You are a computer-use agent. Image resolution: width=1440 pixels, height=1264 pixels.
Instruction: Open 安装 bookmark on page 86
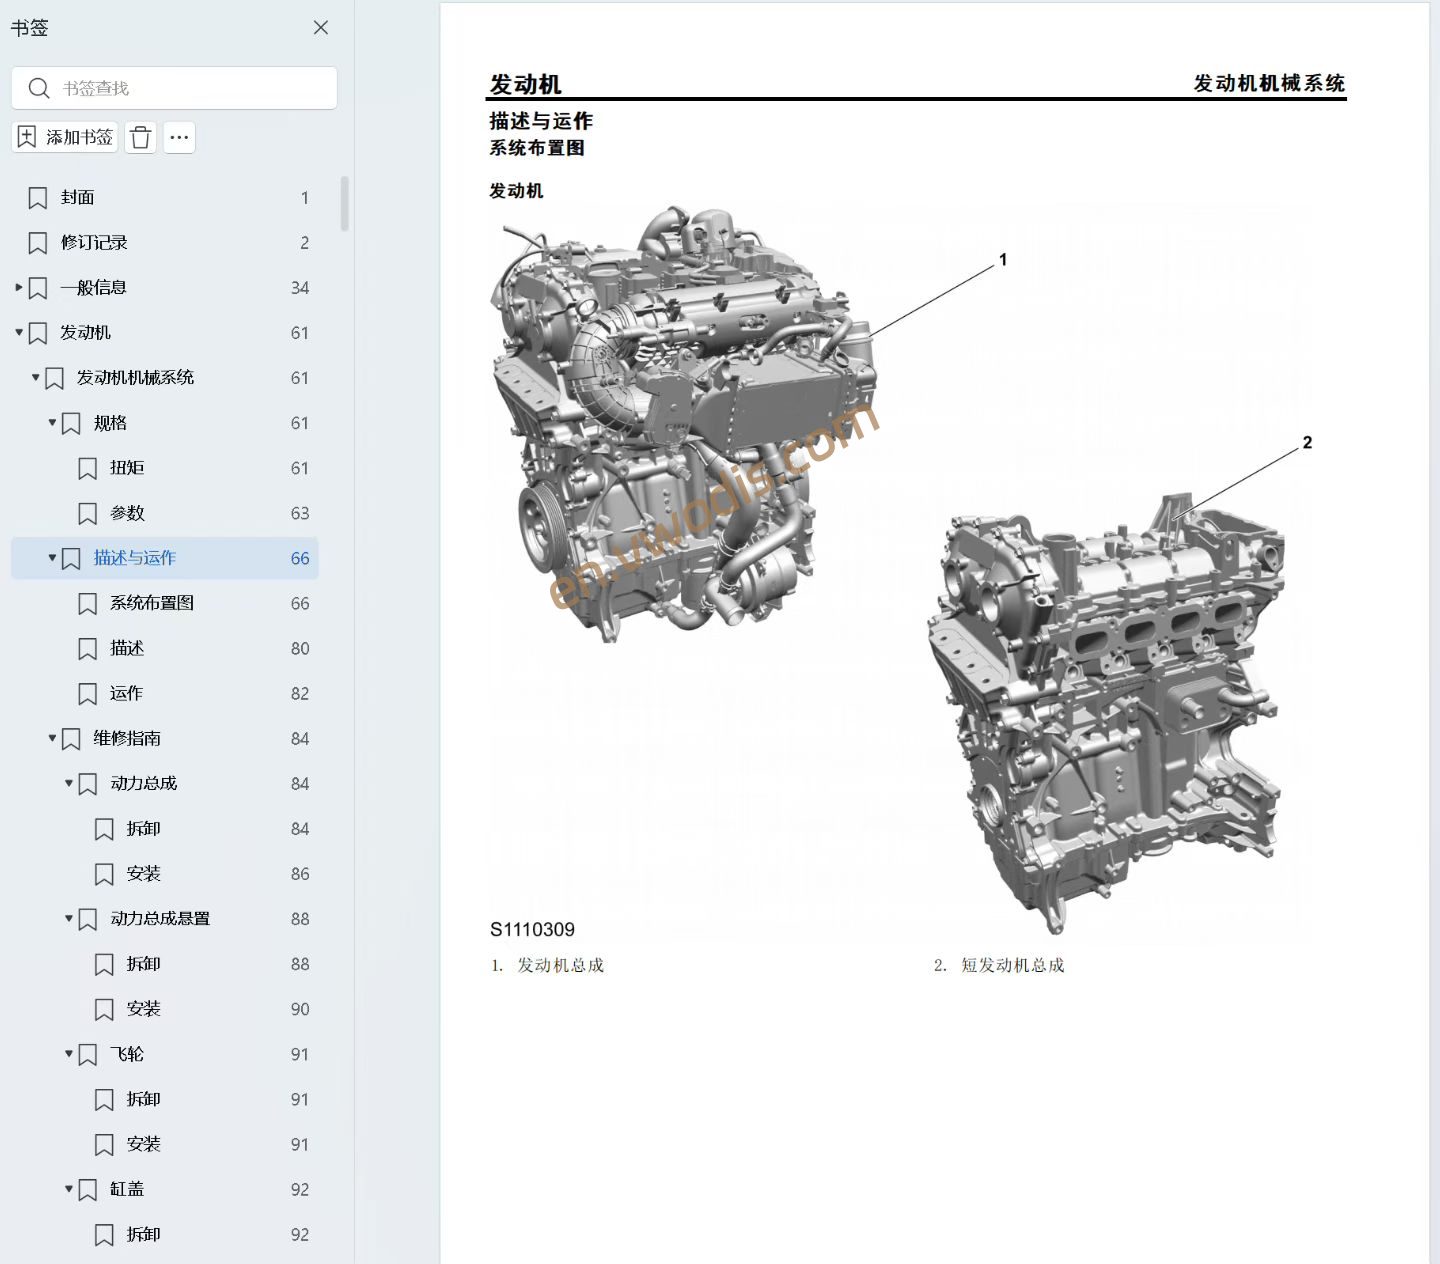point(144,873)
